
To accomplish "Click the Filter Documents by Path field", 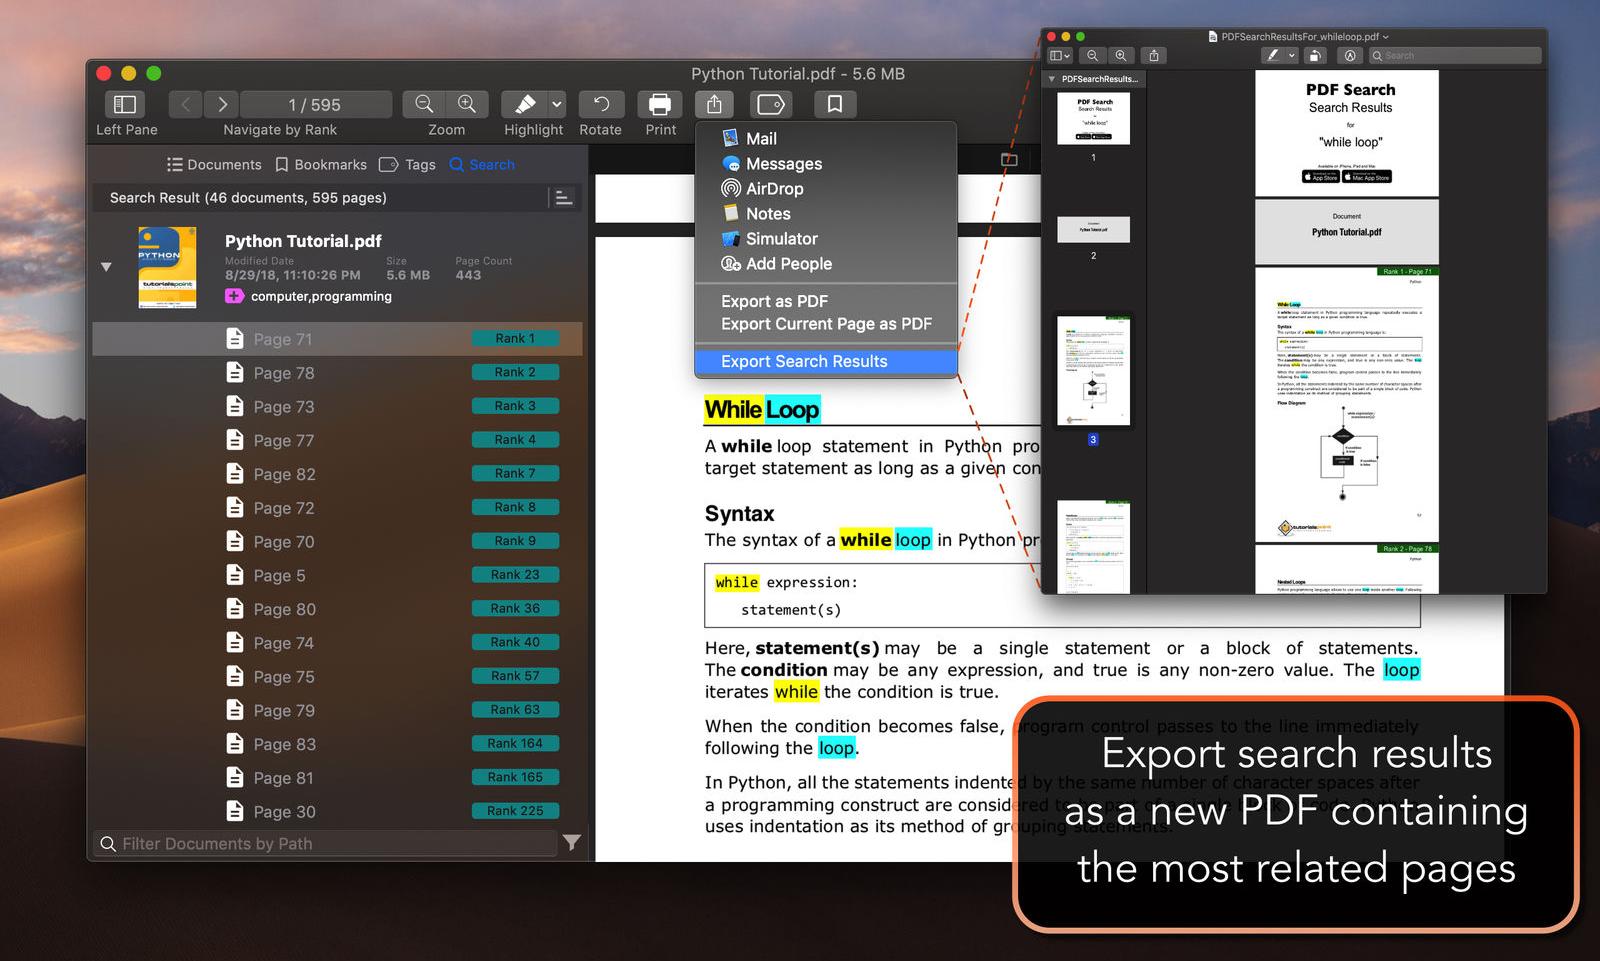I will point(324,844).
